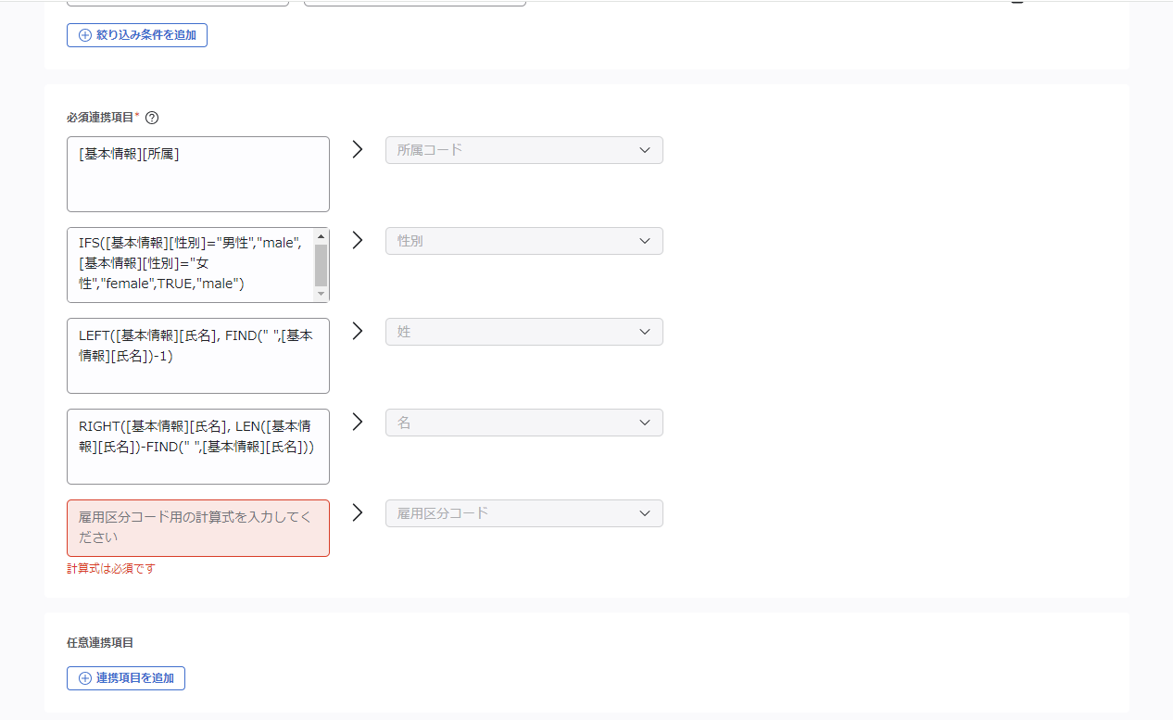Open the 姓 dropdown
1173x720 pixels.
click(524, 332)
